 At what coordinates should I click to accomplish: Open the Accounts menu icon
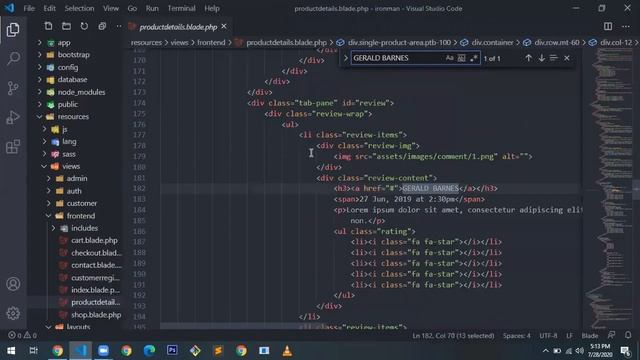point(13,284)
